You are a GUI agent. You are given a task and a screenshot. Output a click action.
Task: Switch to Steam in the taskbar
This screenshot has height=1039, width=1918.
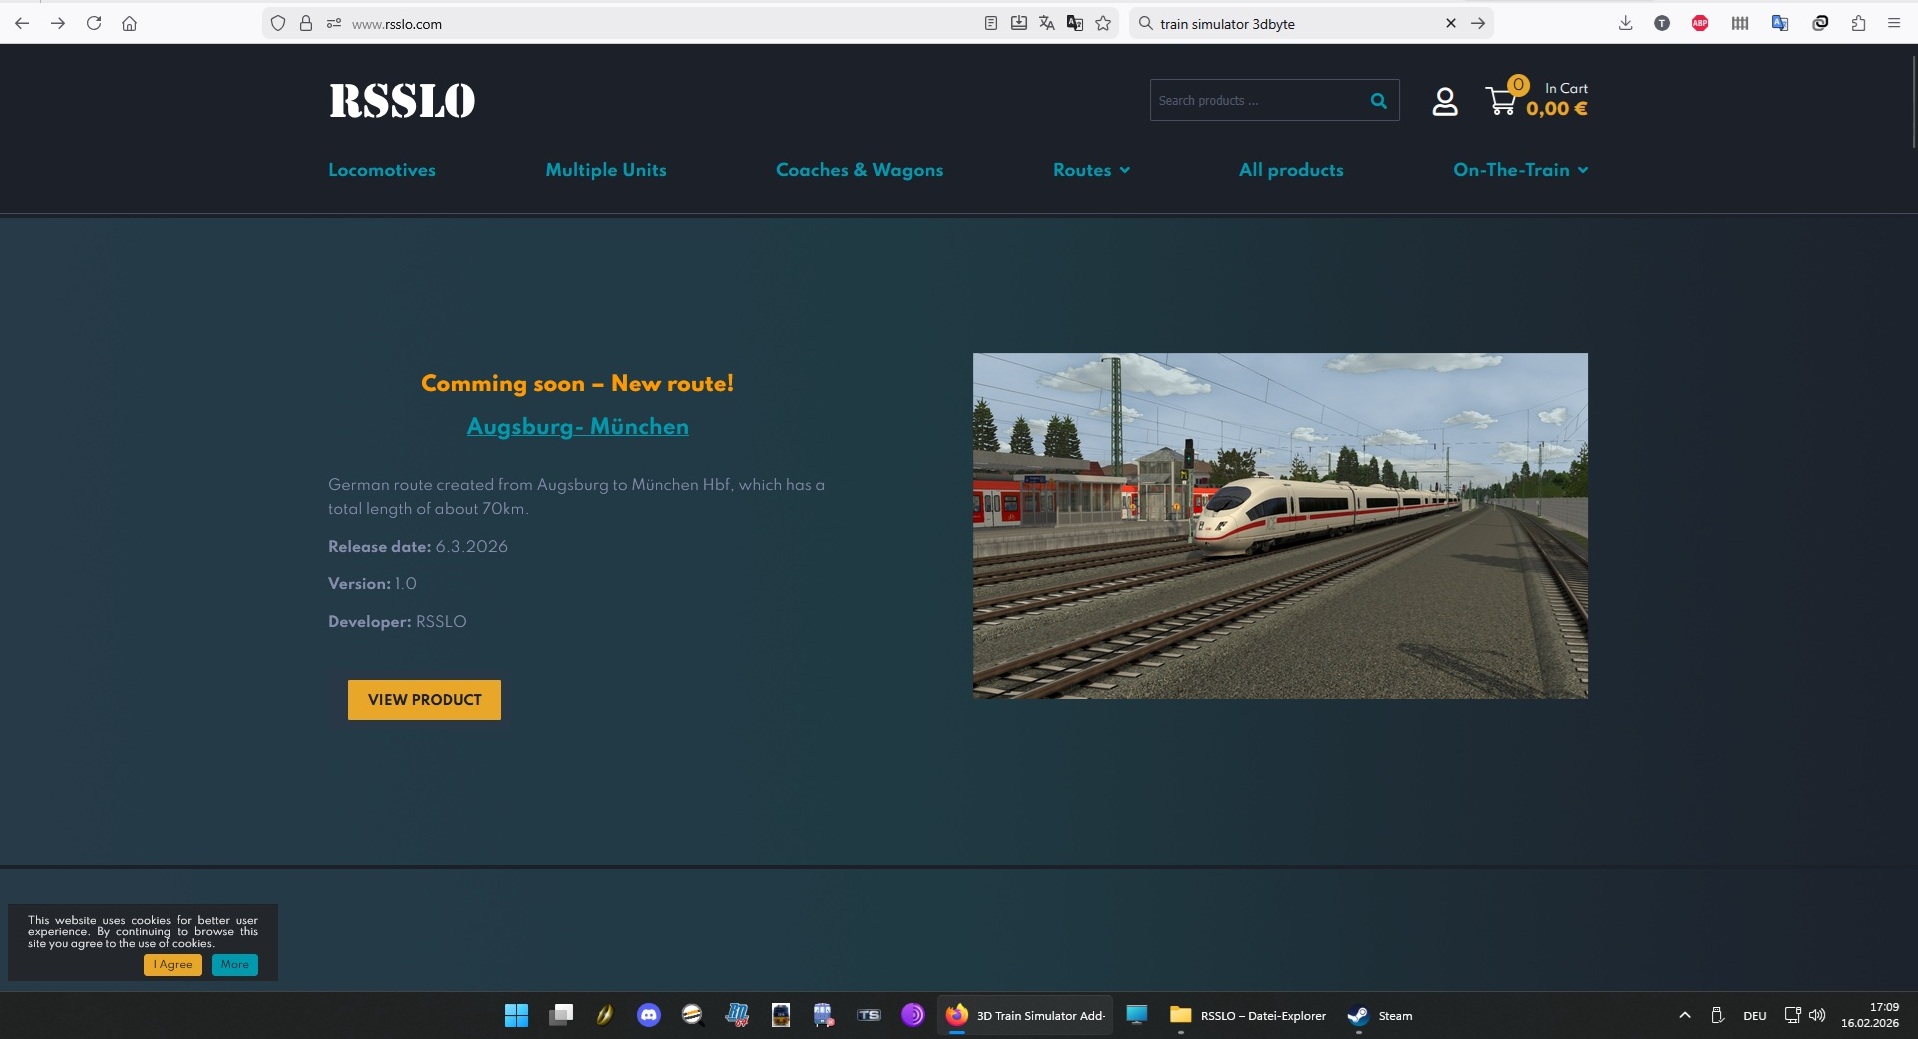pos(1380,1015)
